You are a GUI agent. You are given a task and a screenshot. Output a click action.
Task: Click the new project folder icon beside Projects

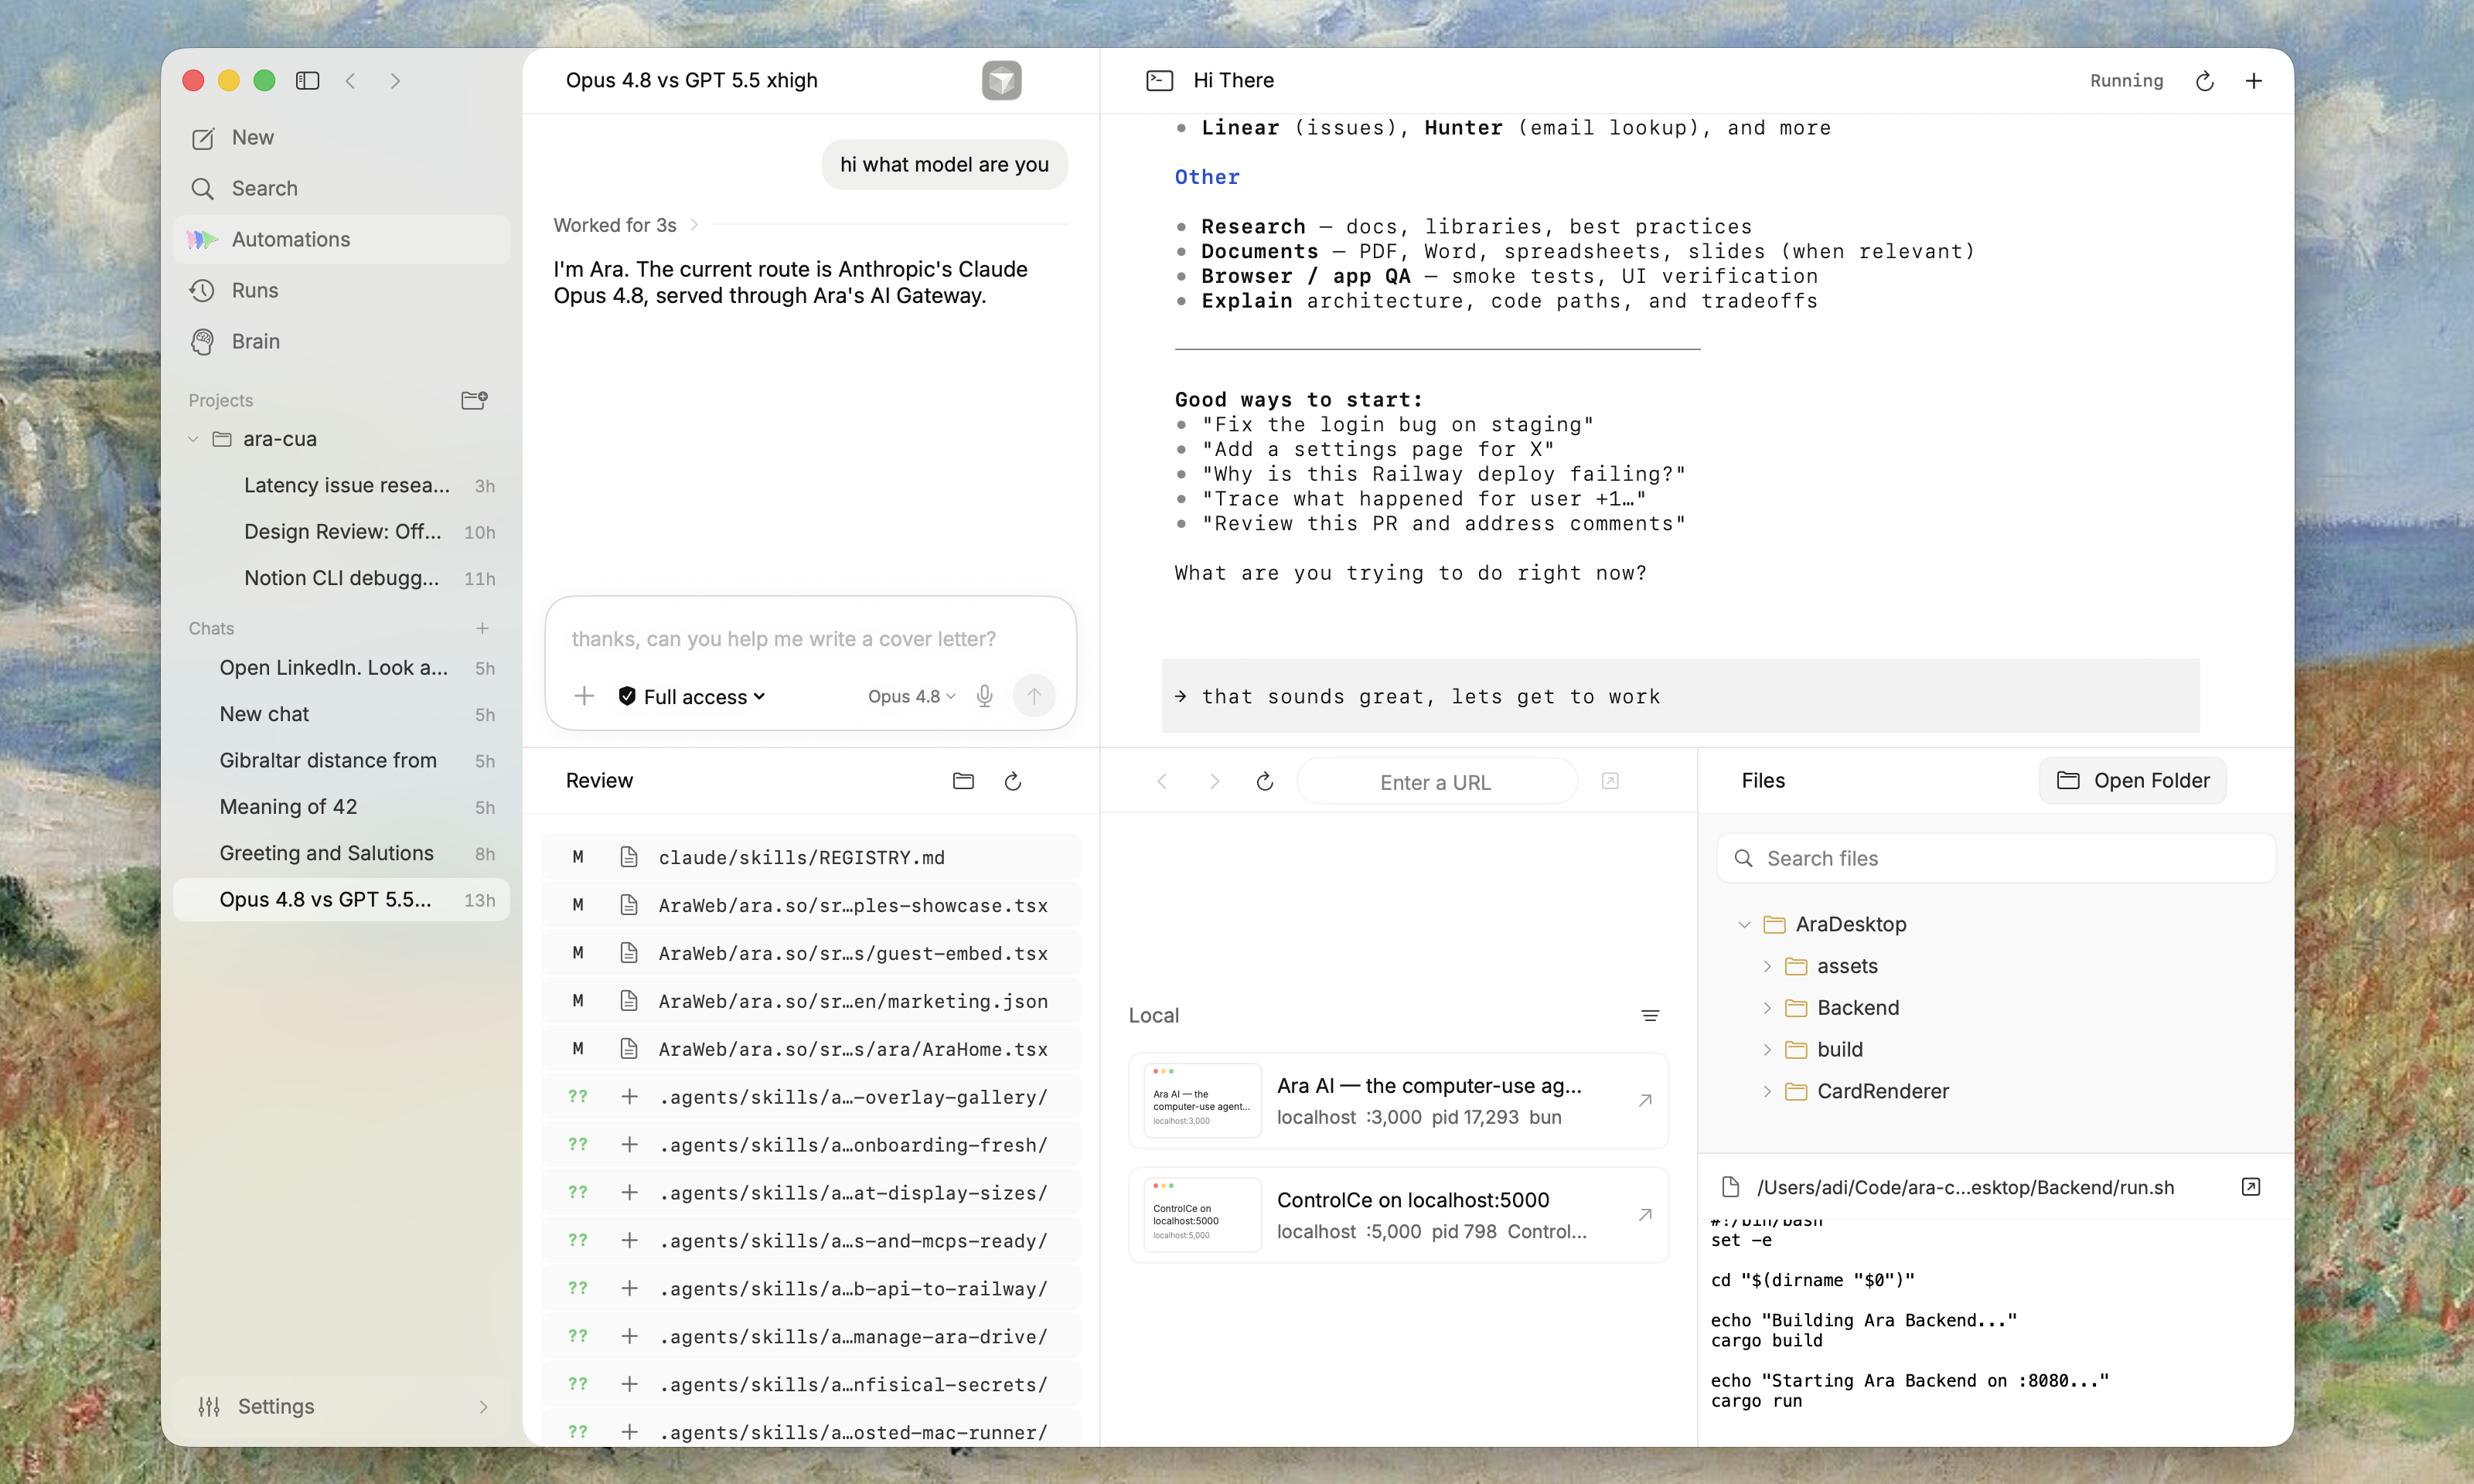[x=474, y=400]
